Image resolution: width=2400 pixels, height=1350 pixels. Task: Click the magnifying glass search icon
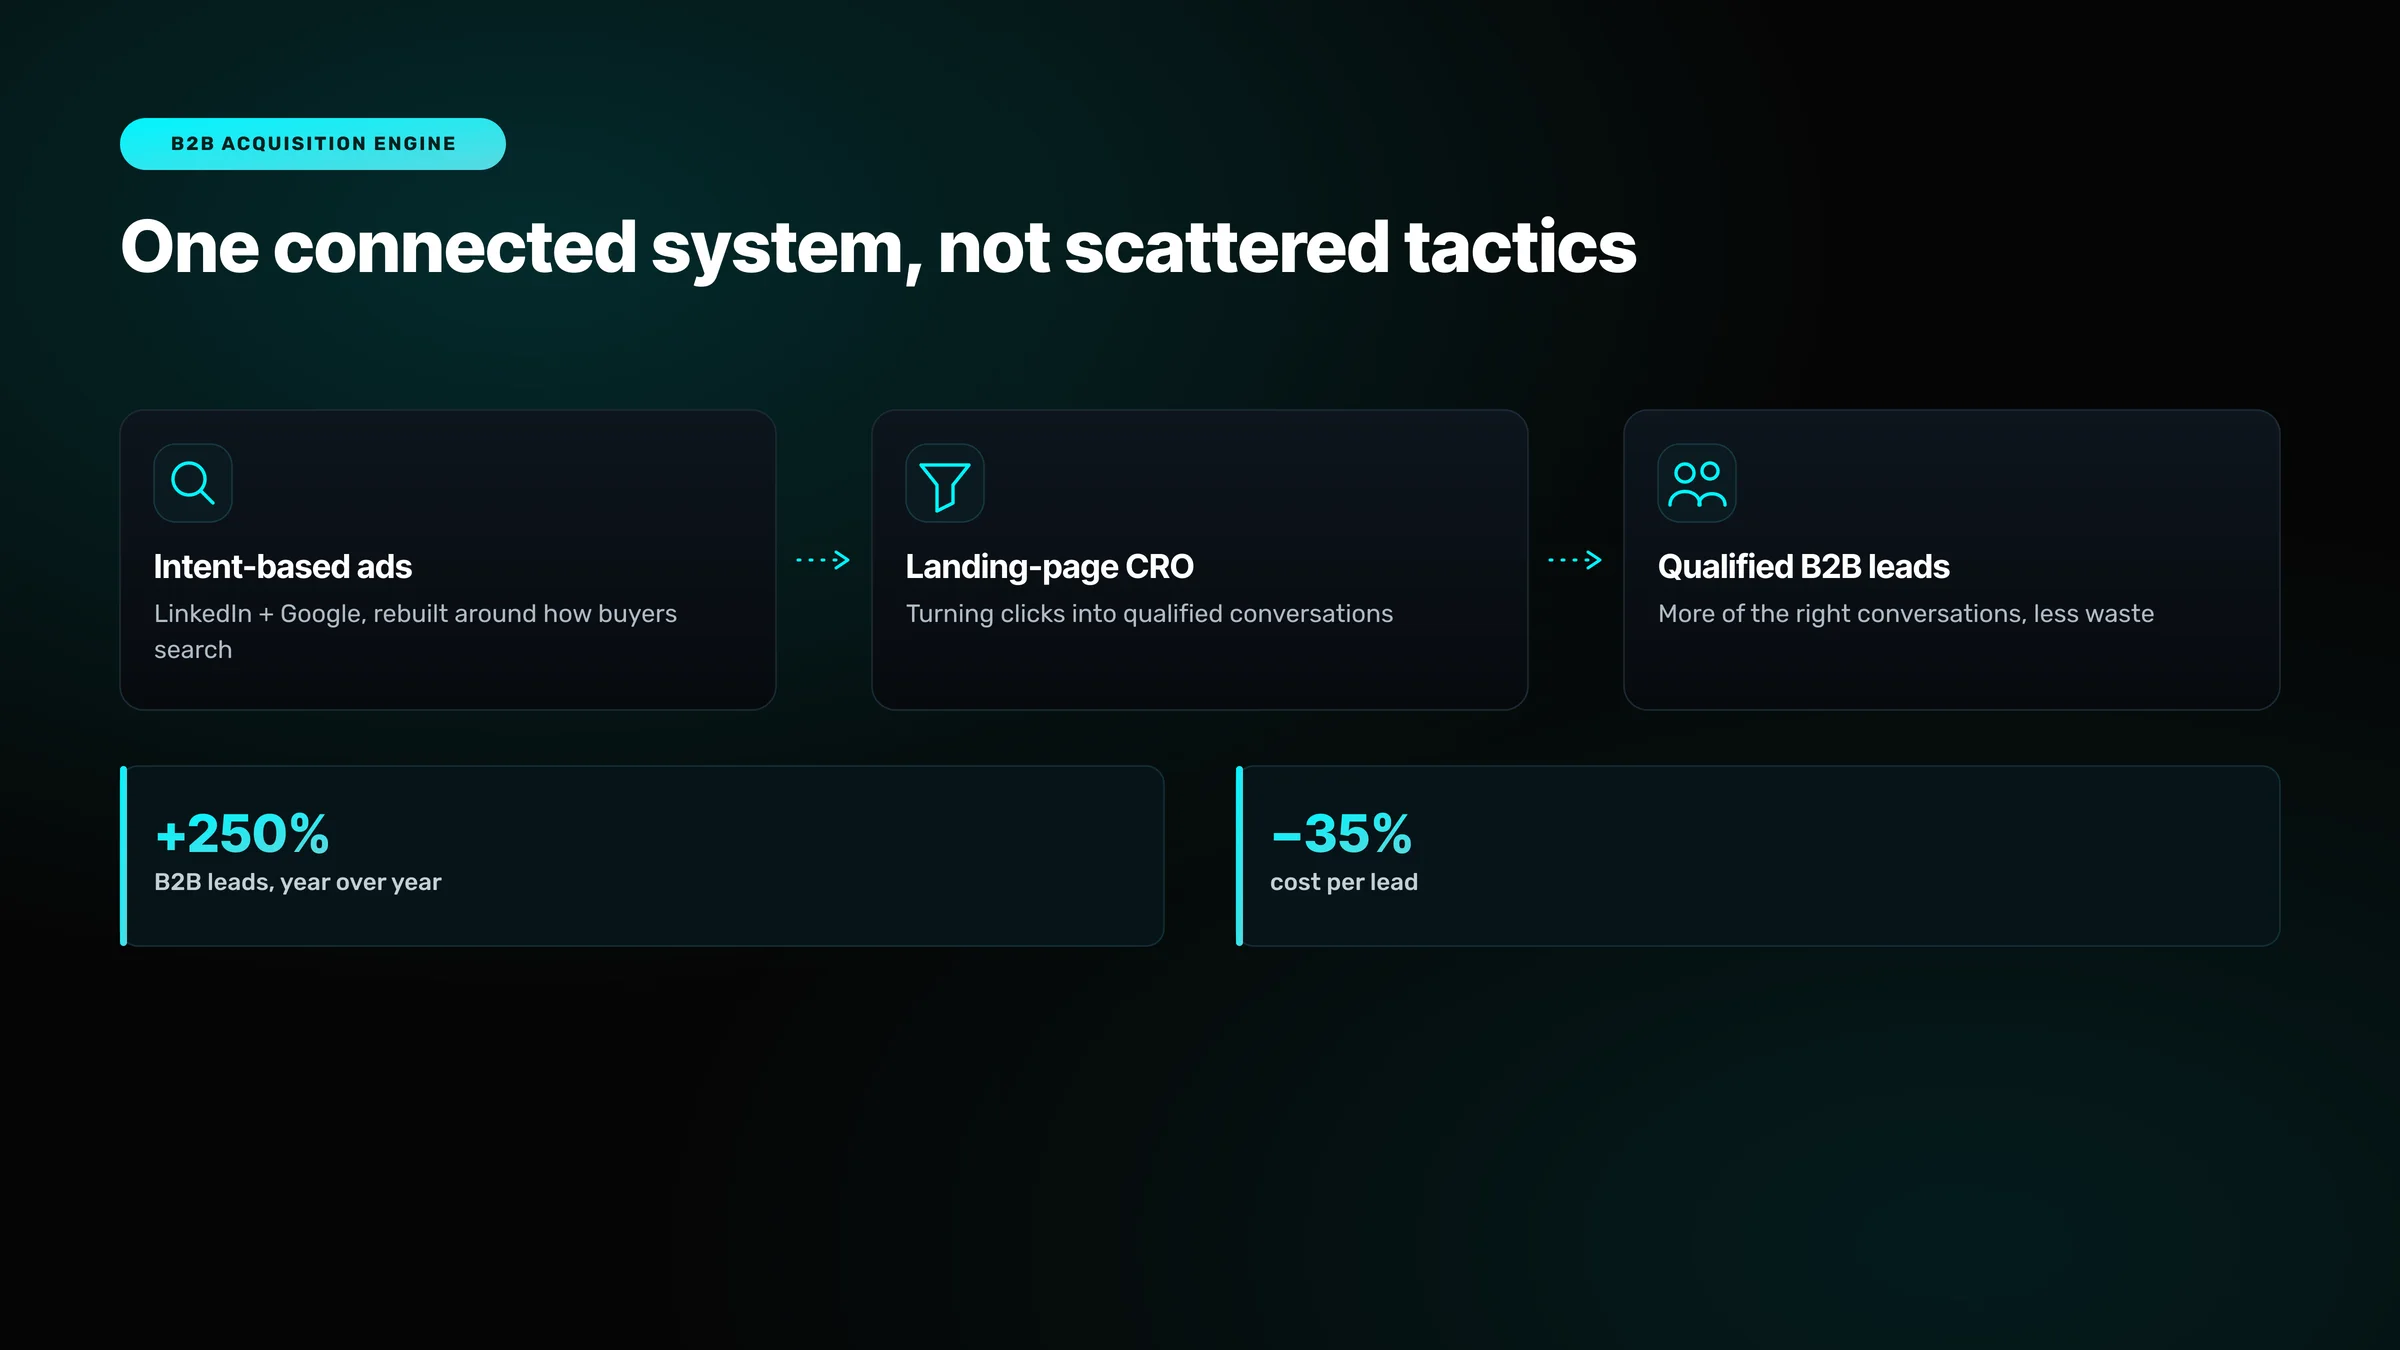193,483
